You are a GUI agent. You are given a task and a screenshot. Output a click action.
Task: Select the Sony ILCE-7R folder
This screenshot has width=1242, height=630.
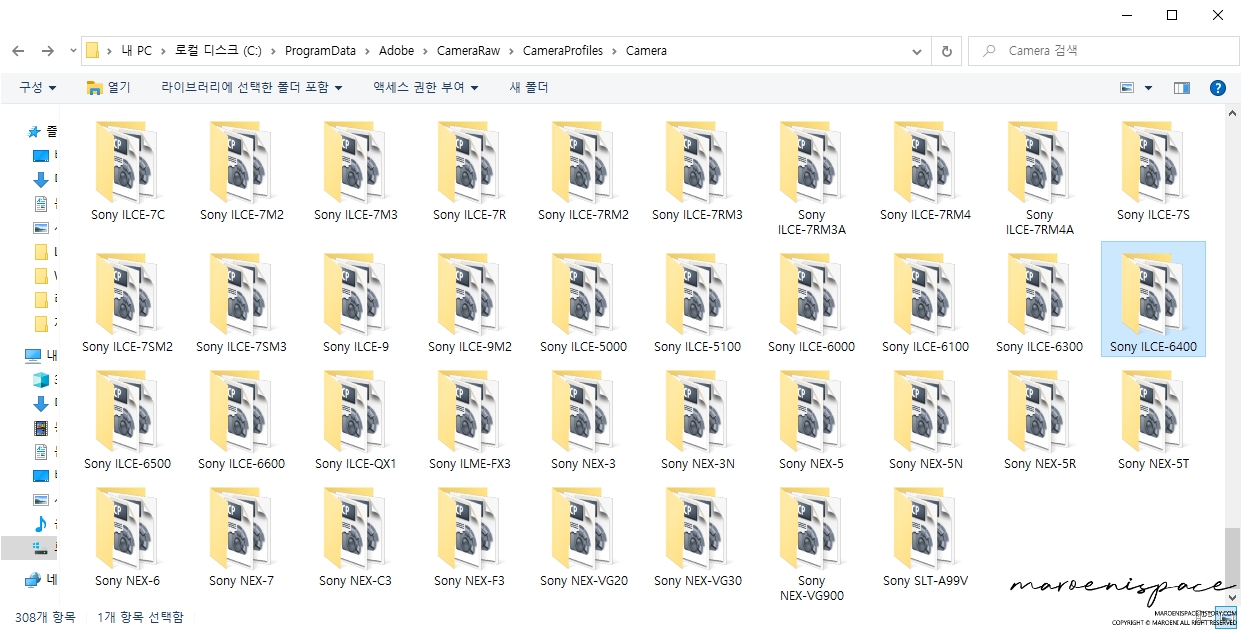click(469, 170)
